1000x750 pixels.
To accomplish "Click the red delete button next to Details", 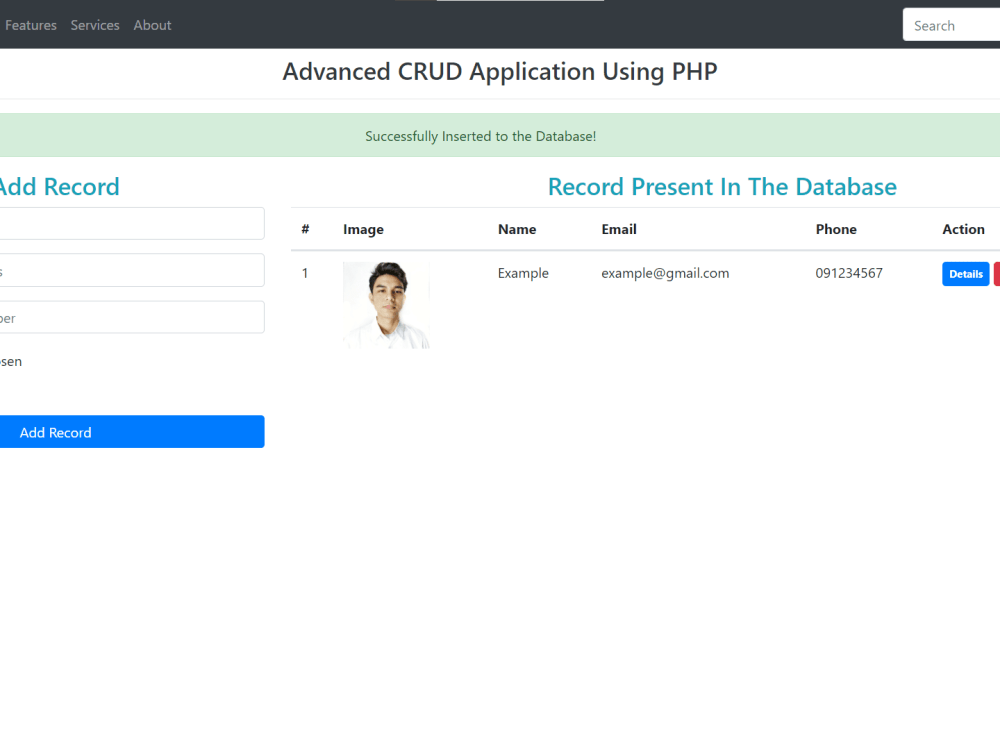I will click(996, 273).
